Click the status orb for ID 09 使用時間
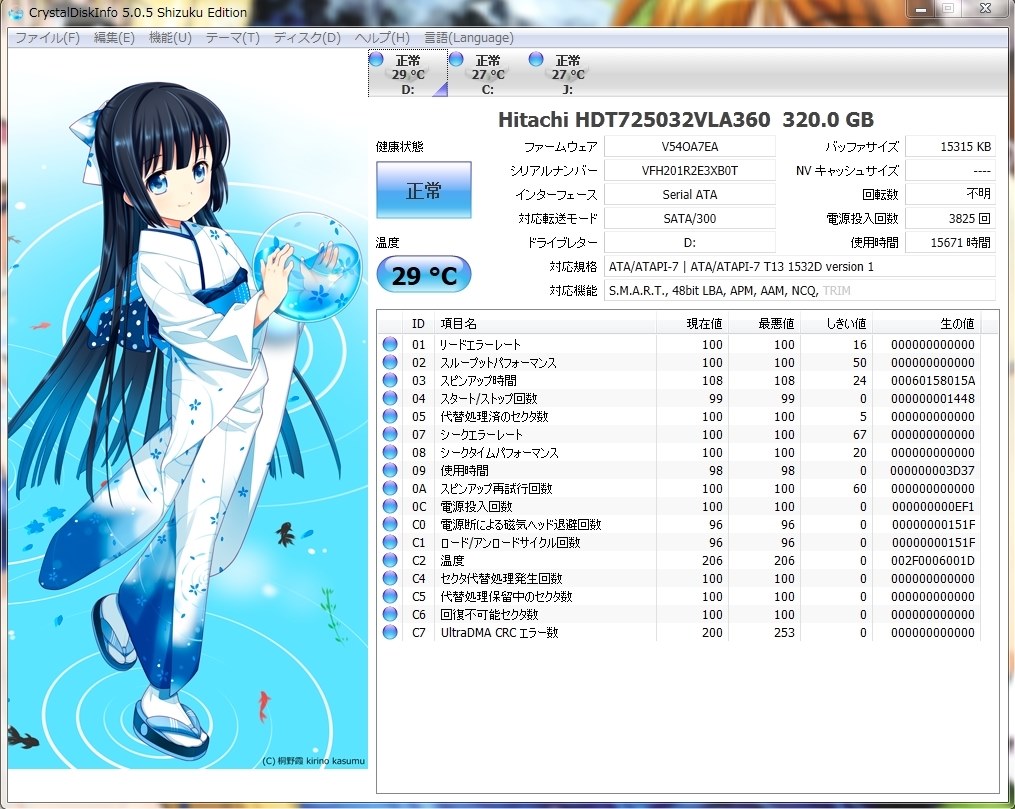 pos(390,471)
